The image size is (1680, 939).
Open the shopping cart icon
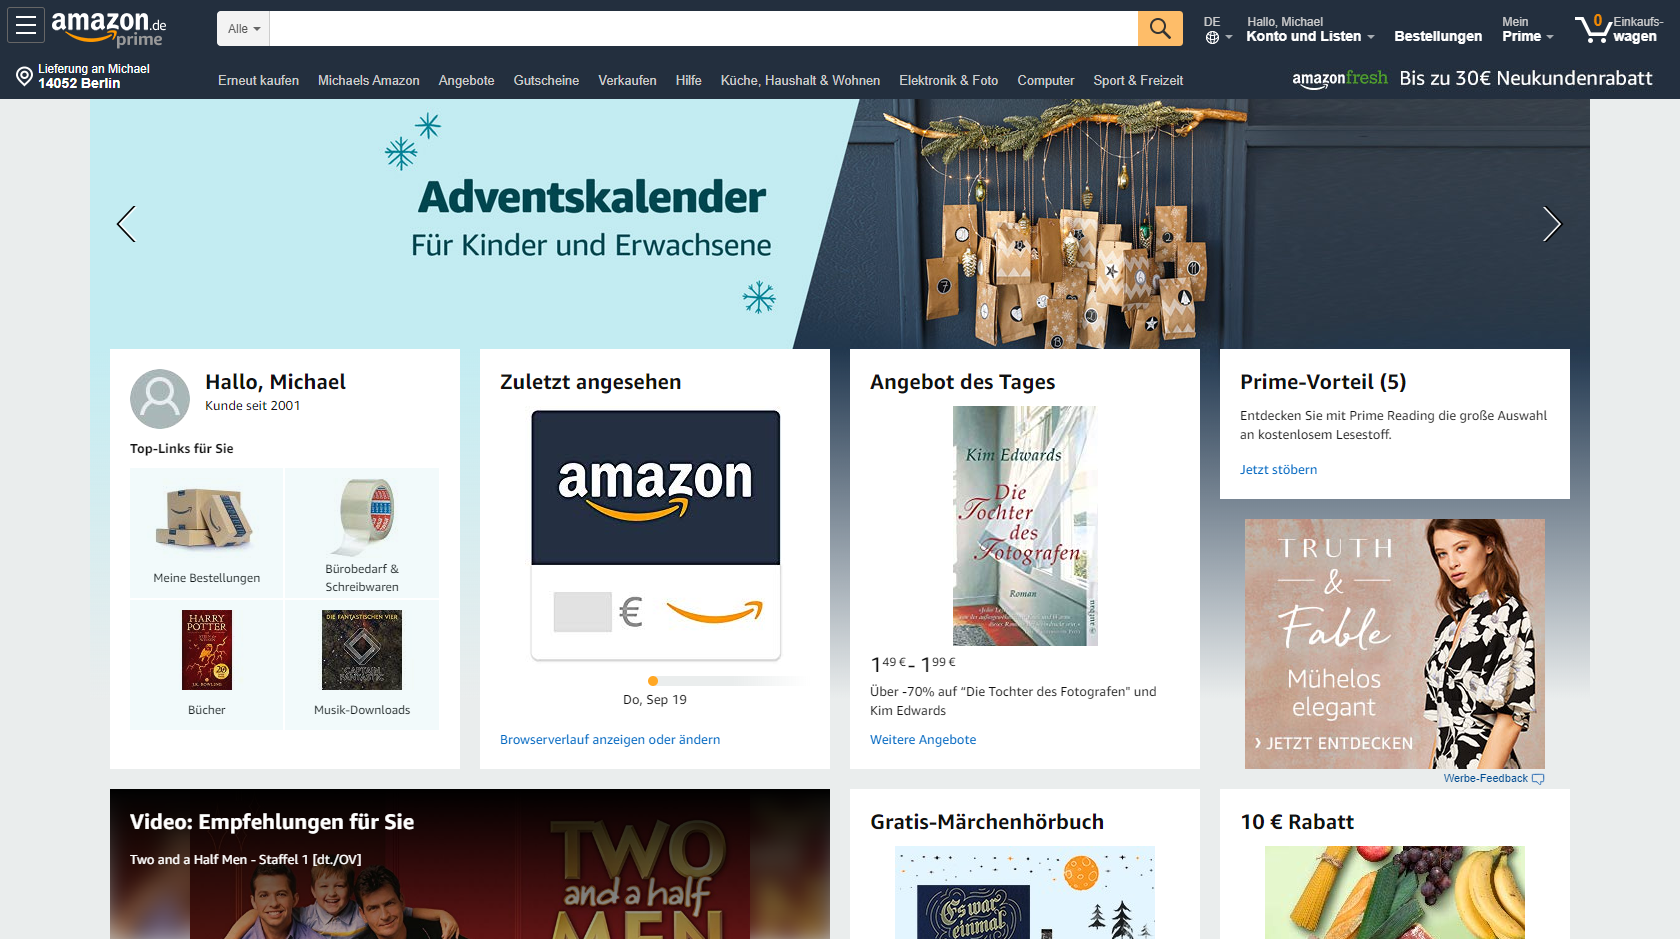click(1591, 29)
